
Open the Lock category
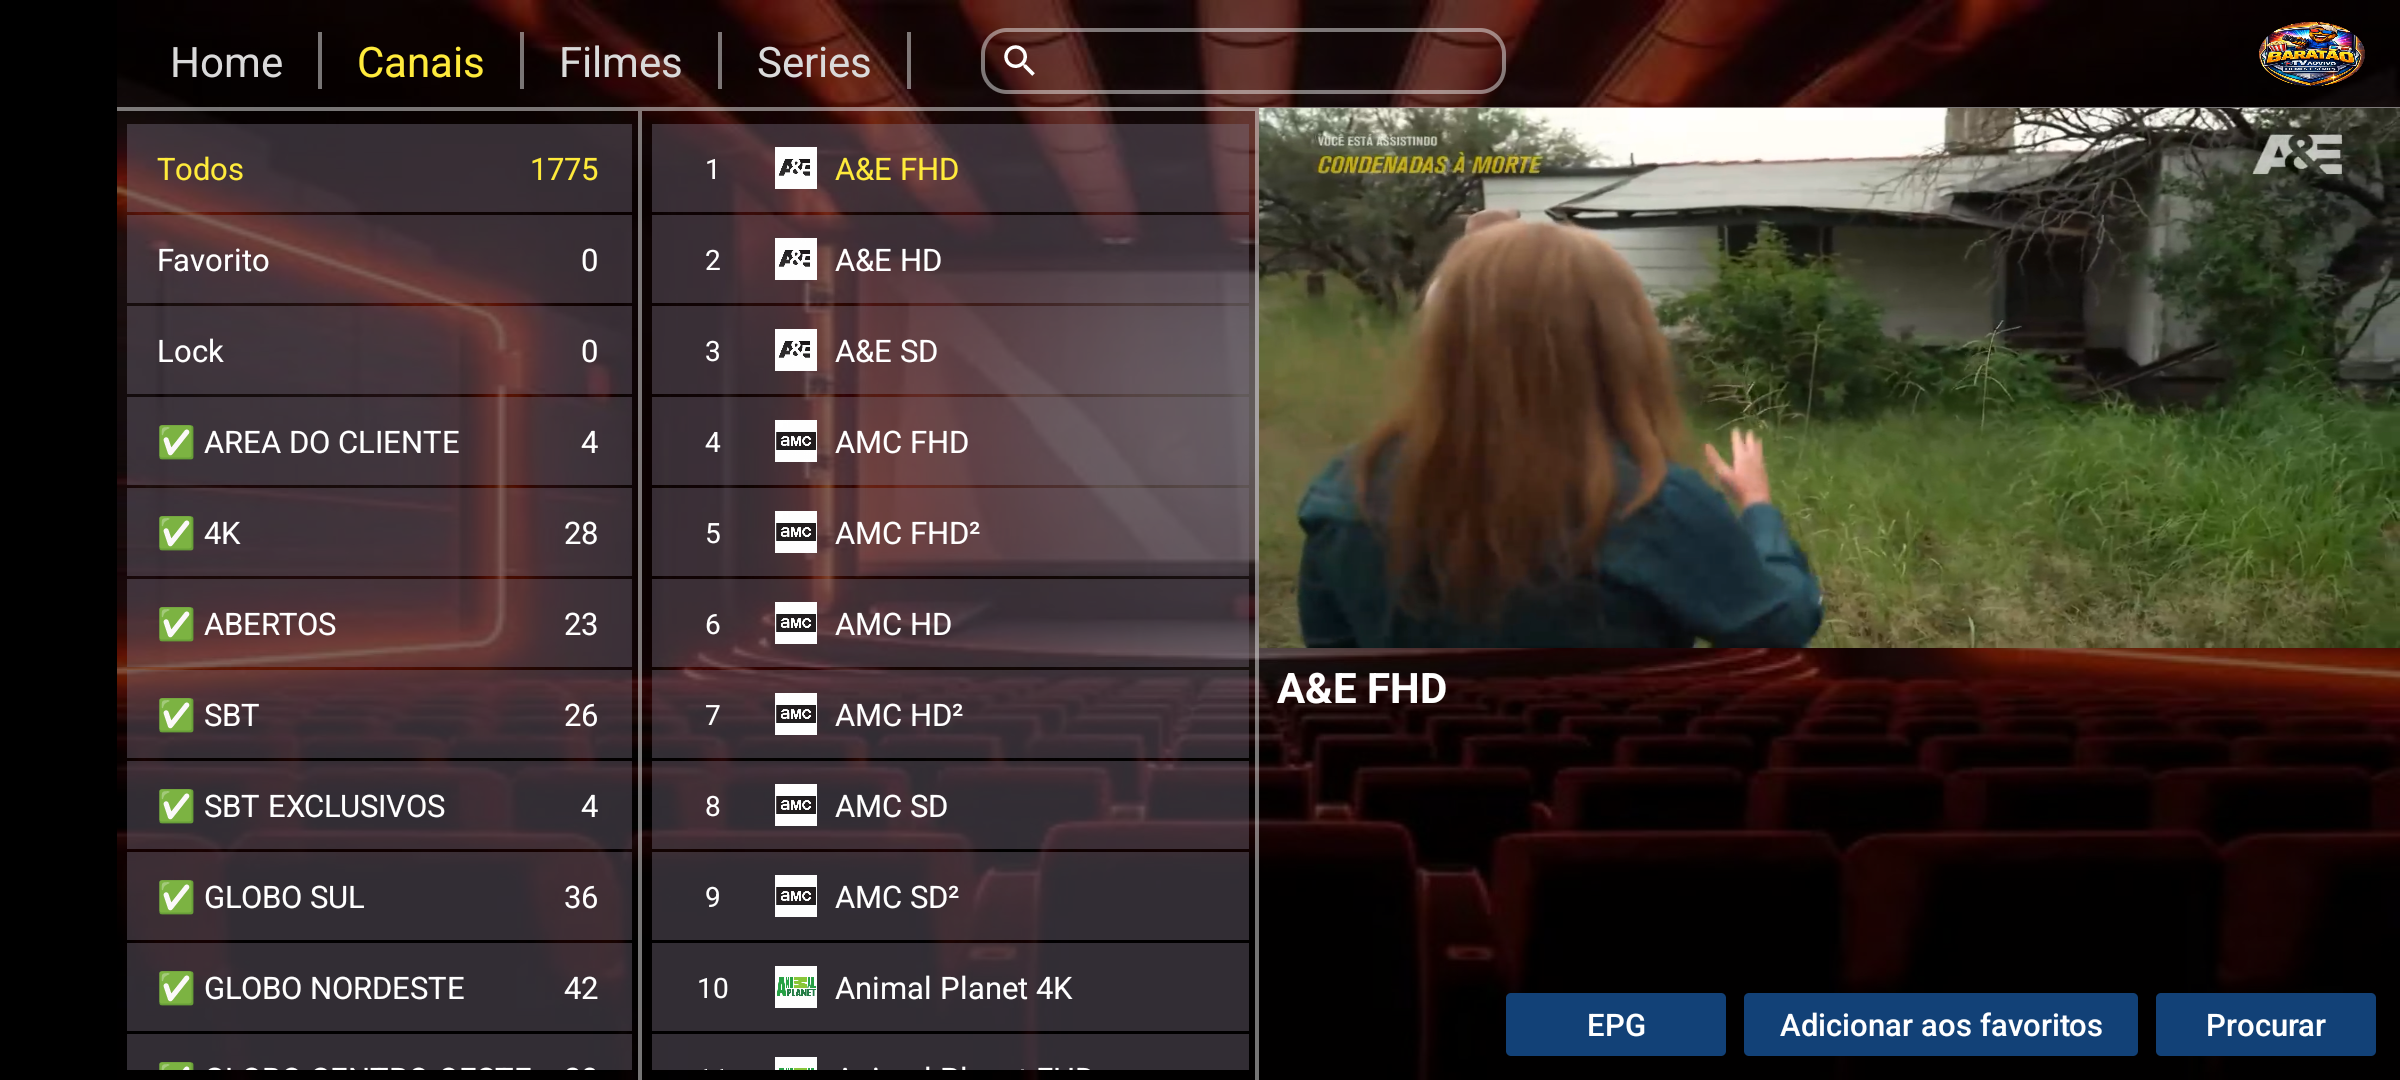(x=378, y=351)
